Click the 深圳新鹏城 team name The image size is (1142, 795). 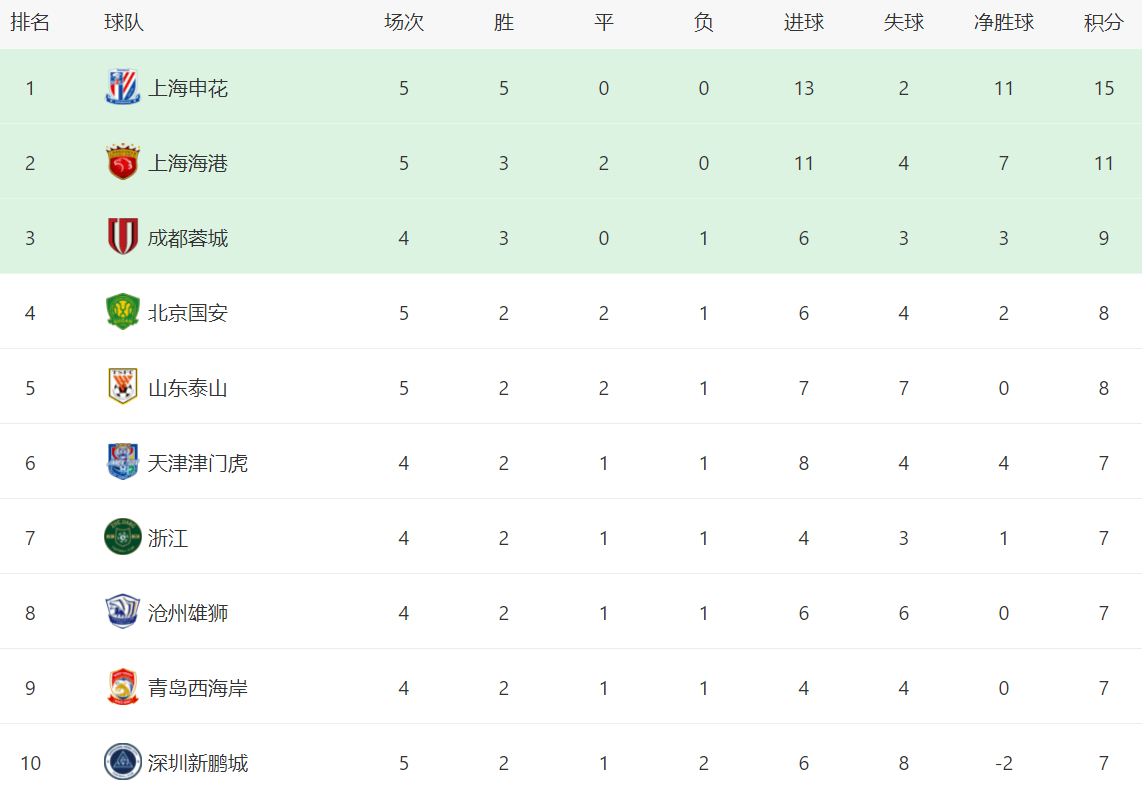(198, 763)
